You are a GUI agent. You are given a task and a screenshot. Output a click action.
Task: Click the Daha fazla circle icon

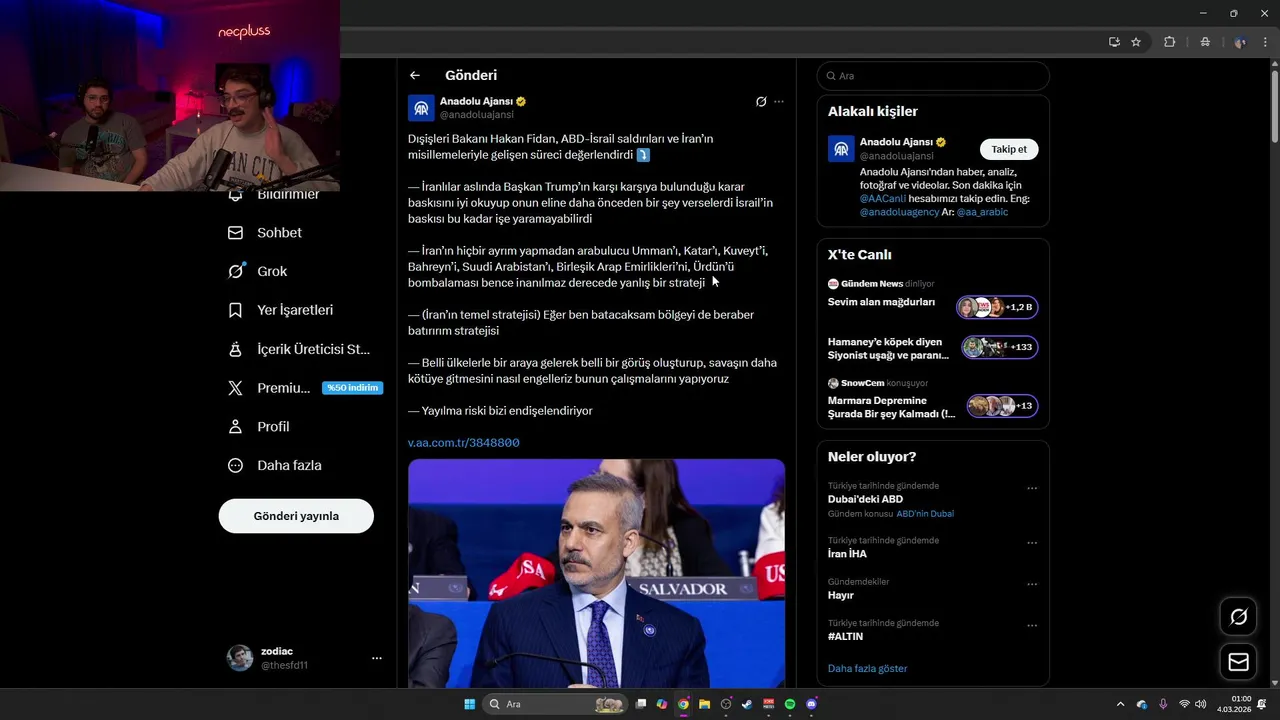[236, 465]
